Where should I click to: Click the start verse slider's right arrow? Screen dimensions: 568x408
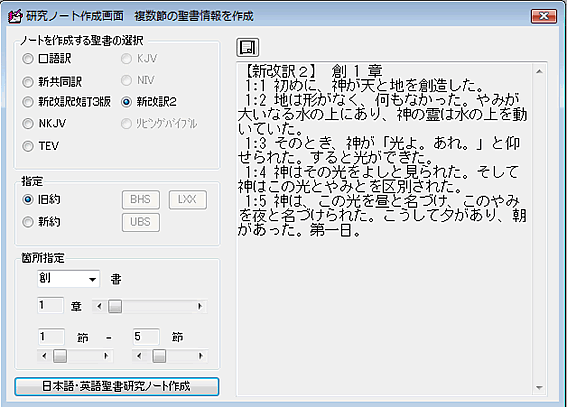pyautogui.click(x=106, y=356)
